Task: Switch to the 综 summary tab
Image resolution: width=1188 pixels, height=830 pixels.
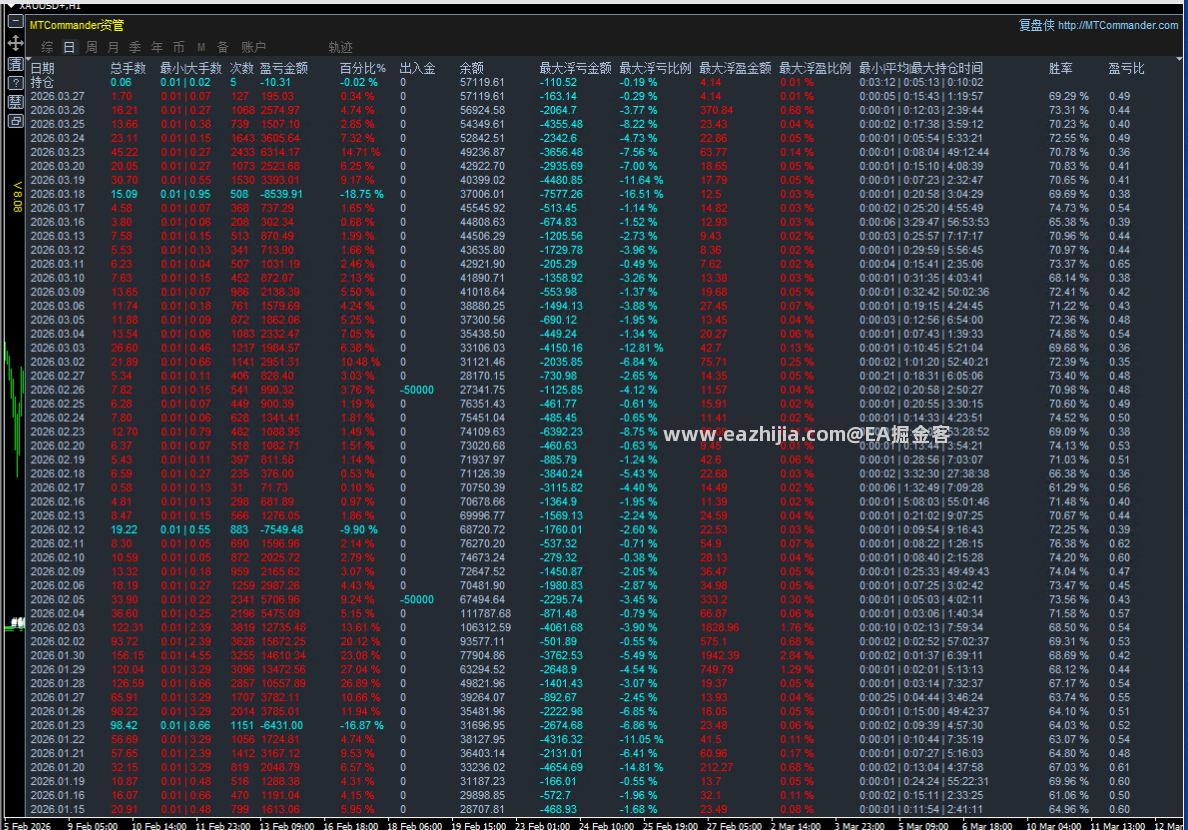Action: (x=47, y=47)
